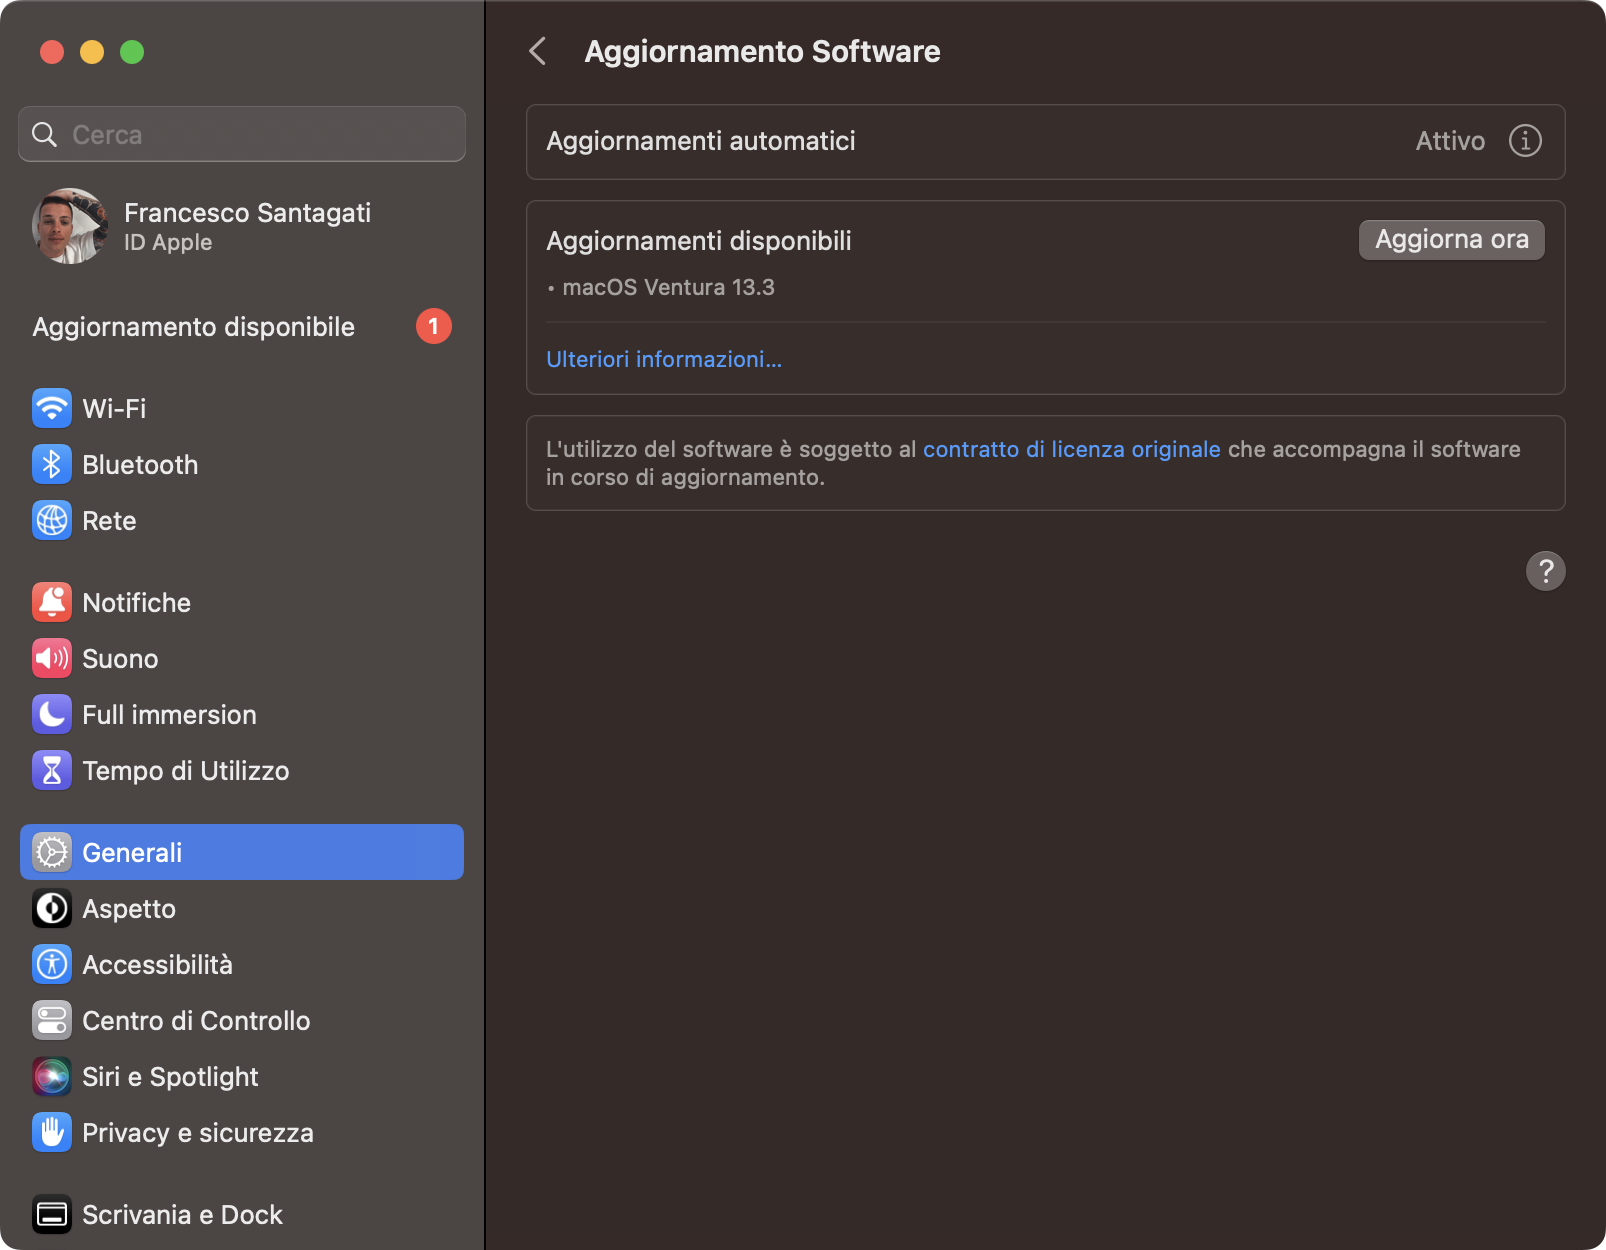The image size is (1606, 1250).
Task: Select the Bluetooth label in sidebar
Action: coord(140,465)
